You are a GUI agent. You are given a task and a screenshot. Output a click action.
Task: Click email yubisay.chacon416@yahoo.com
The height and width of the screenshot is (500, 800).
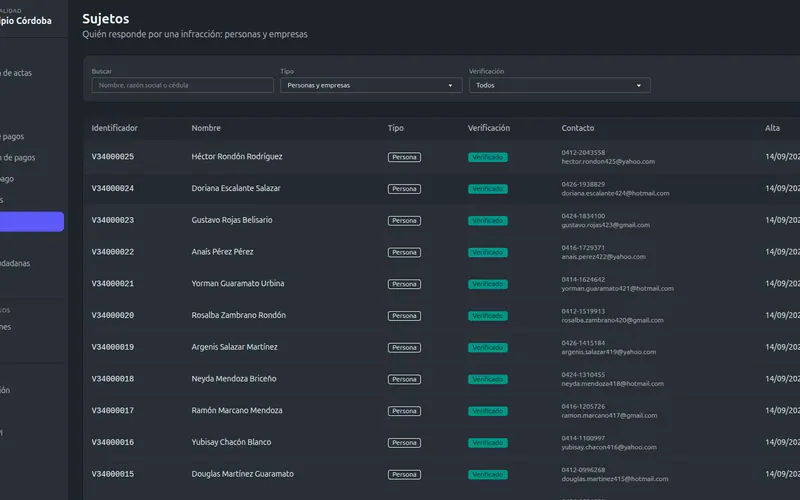[609, 447]
